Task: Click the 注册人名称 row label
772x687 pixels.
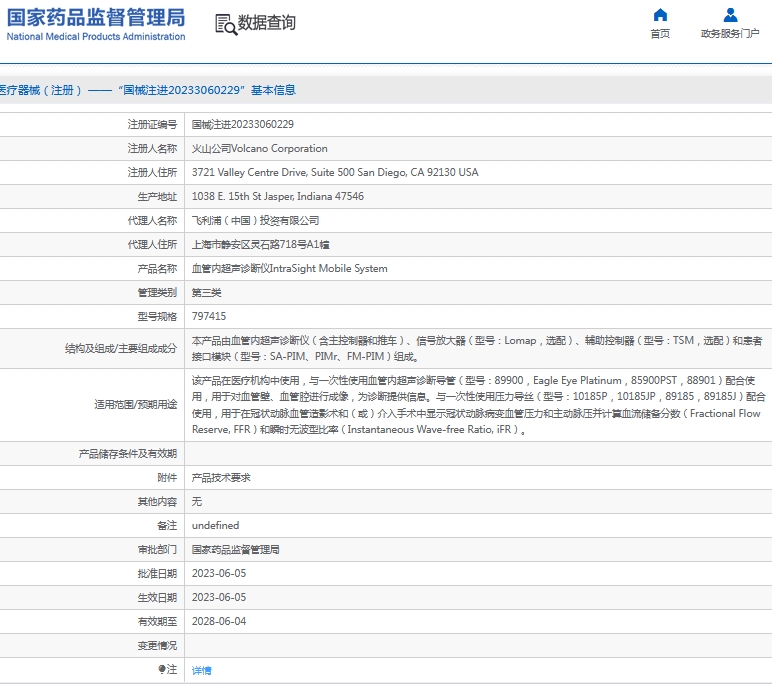Action: [152, 148]
